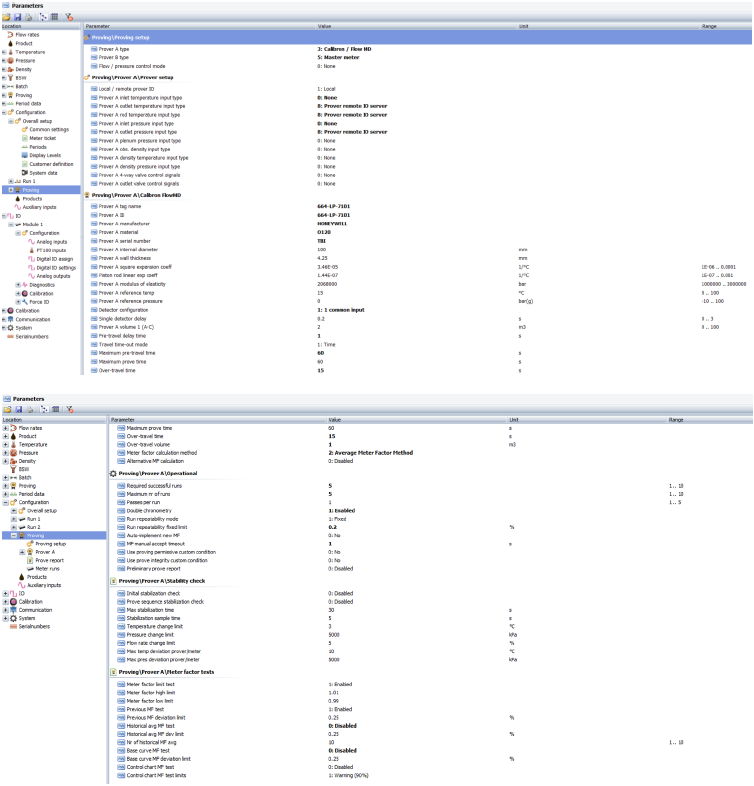This screenshot has width=754, height=786.
Task: Click the save disk icon in top window toolbar
Action: coord(18,17)
